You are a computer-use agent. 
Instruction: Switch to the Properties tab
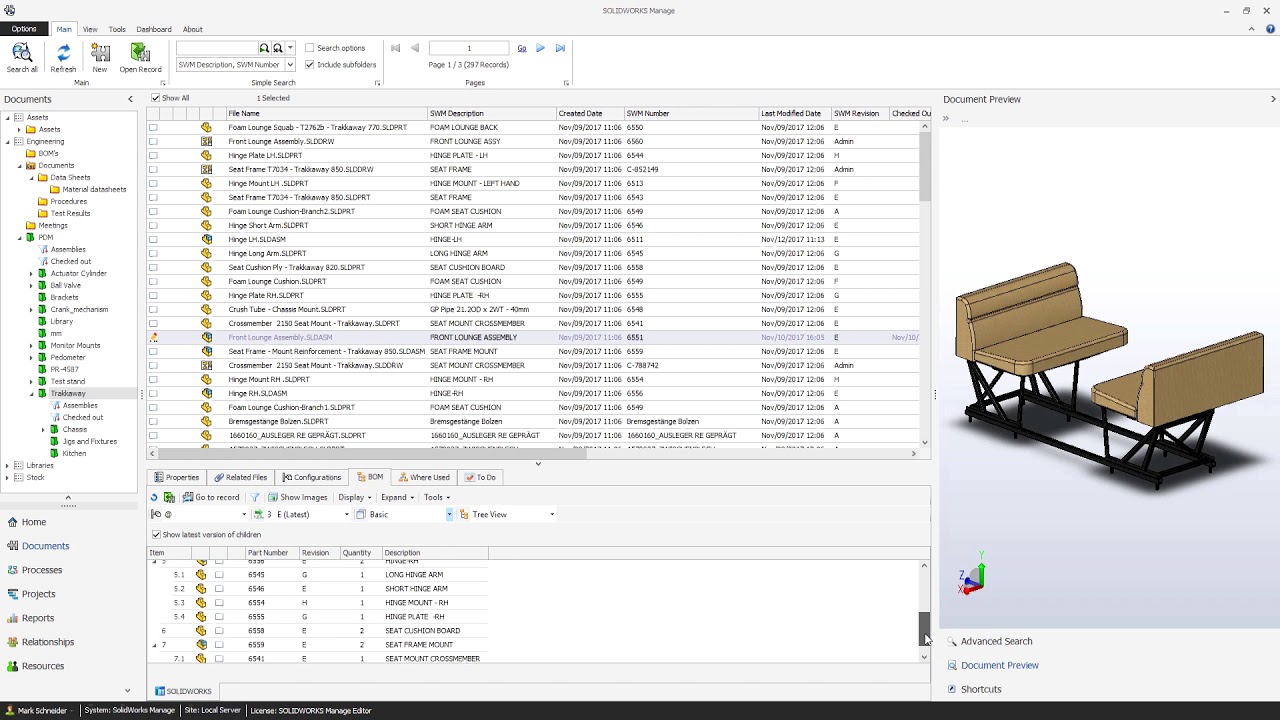pyautogui.click(x=177, y=477)
